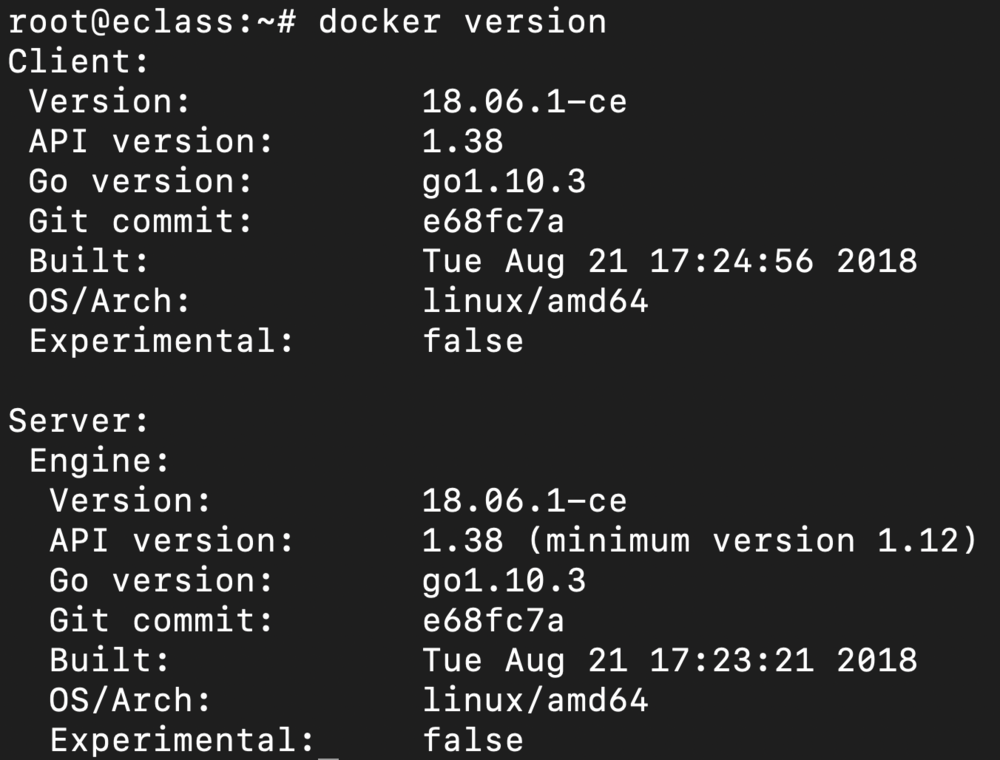
Task: Click the Server Engine version 18.06.1-ce
Action: pos(524,500)
